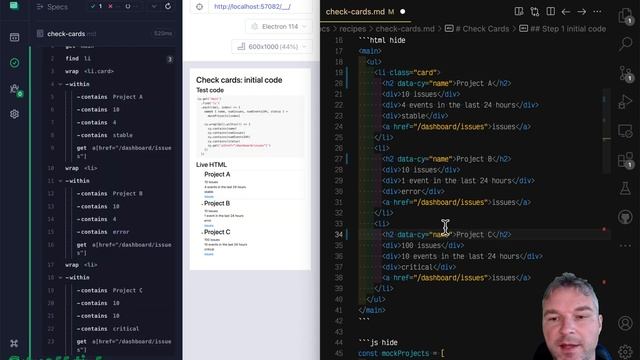Navigate back with left arrow in editor
The image size is (640, 360).
point(566,12)
